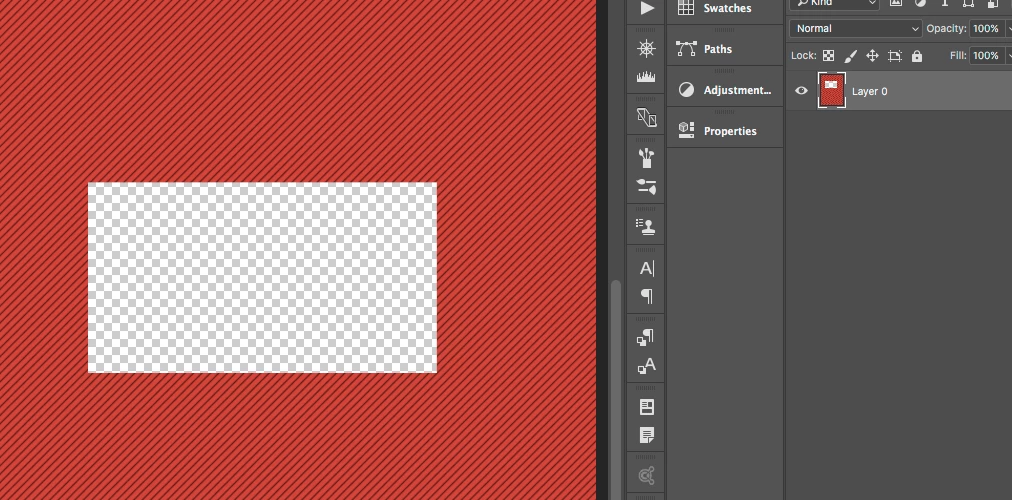Filter layers by shape layers icon
Viewport: 1012px width, 500px height.
pos(968,3)
